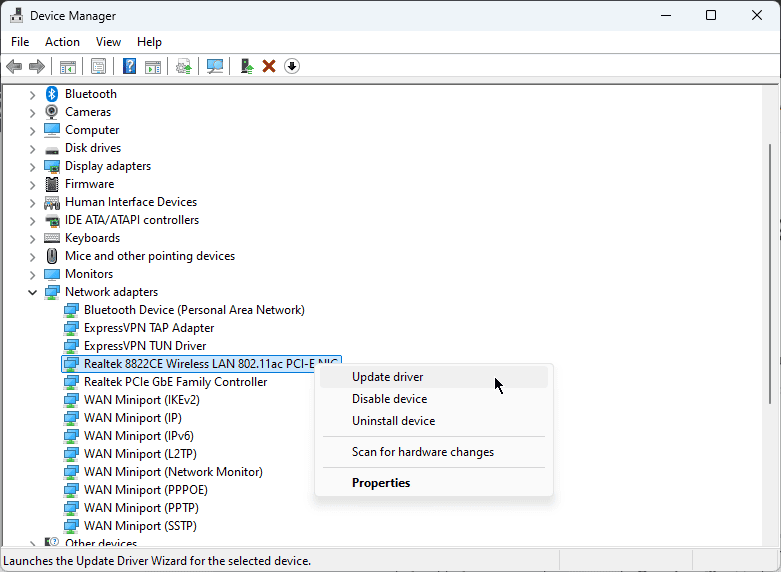Click the WAN Miniport (IKEv2) device icon
Image resolution: width=781 pixels, height=572 pixels.
[71, 400]
